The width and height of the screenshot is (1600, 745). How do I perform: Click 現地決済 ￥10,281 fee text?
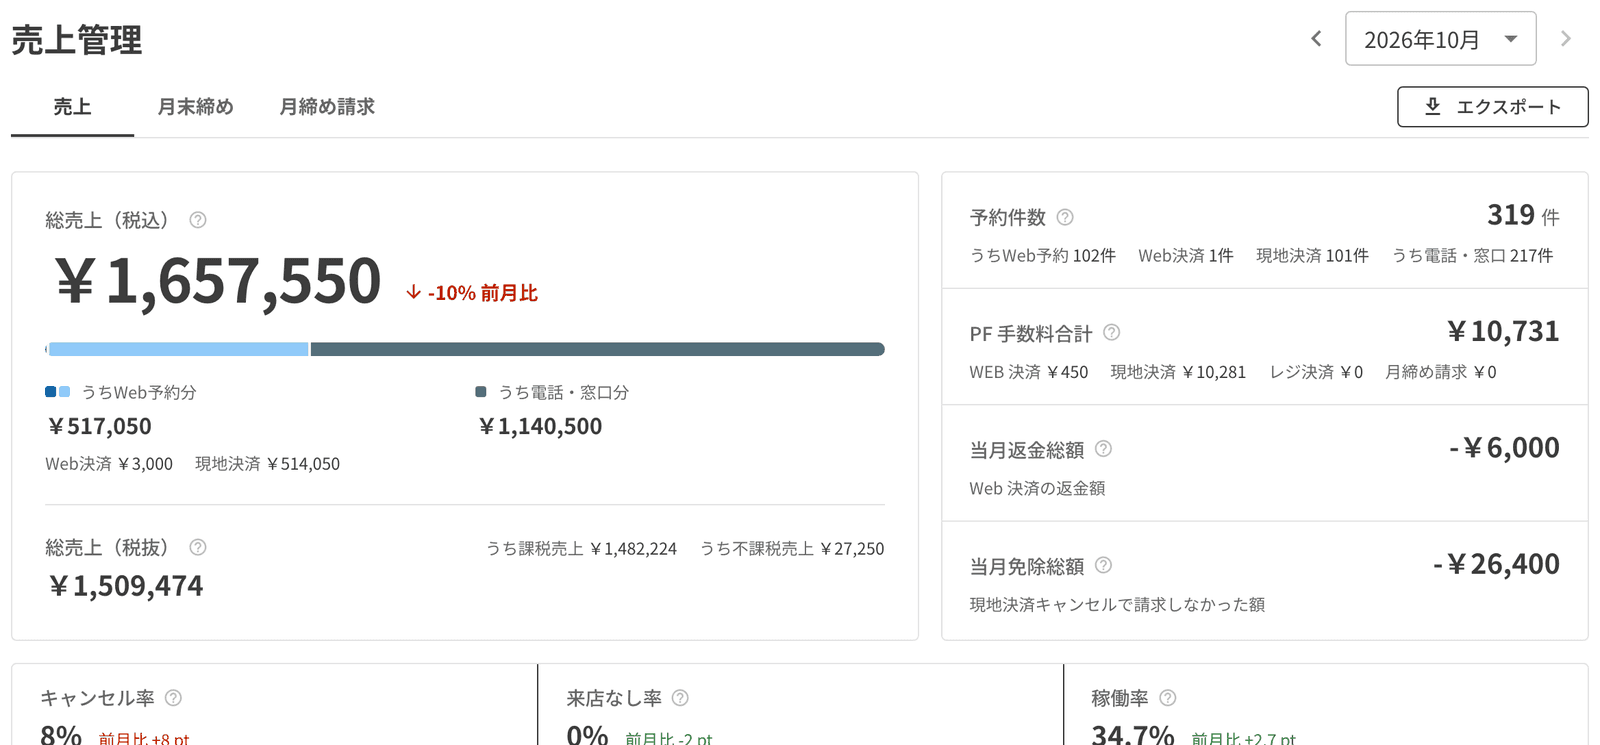pos(1178,372)
